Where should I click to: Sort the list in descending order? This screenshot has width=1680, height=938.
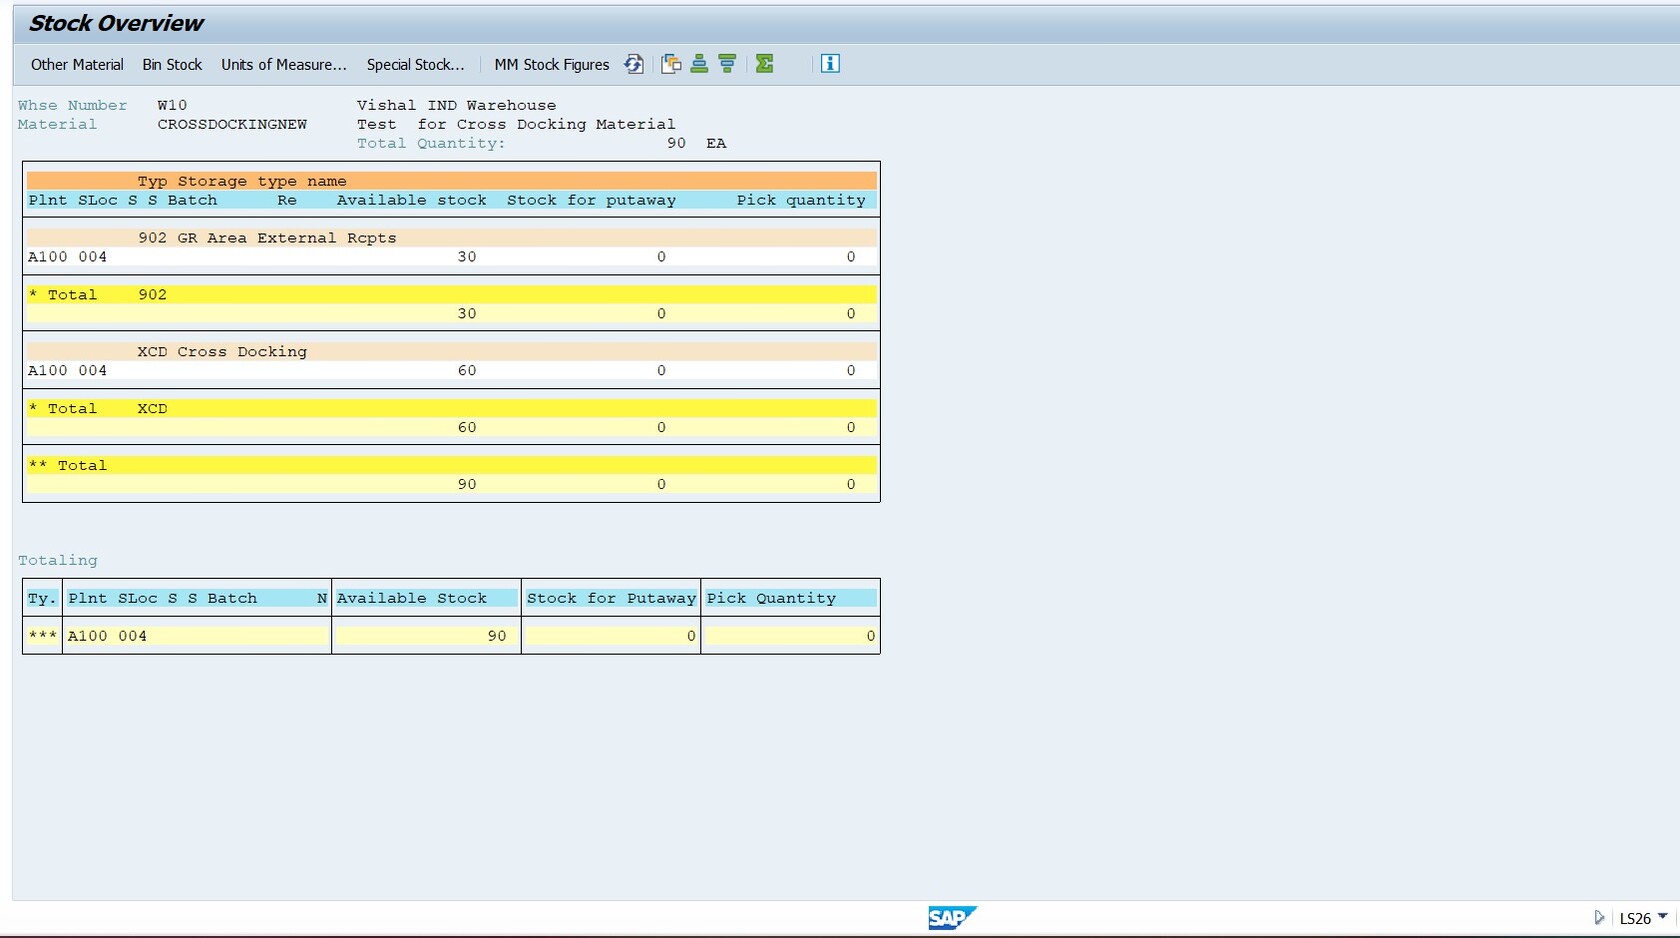click(x=727, y=64)
